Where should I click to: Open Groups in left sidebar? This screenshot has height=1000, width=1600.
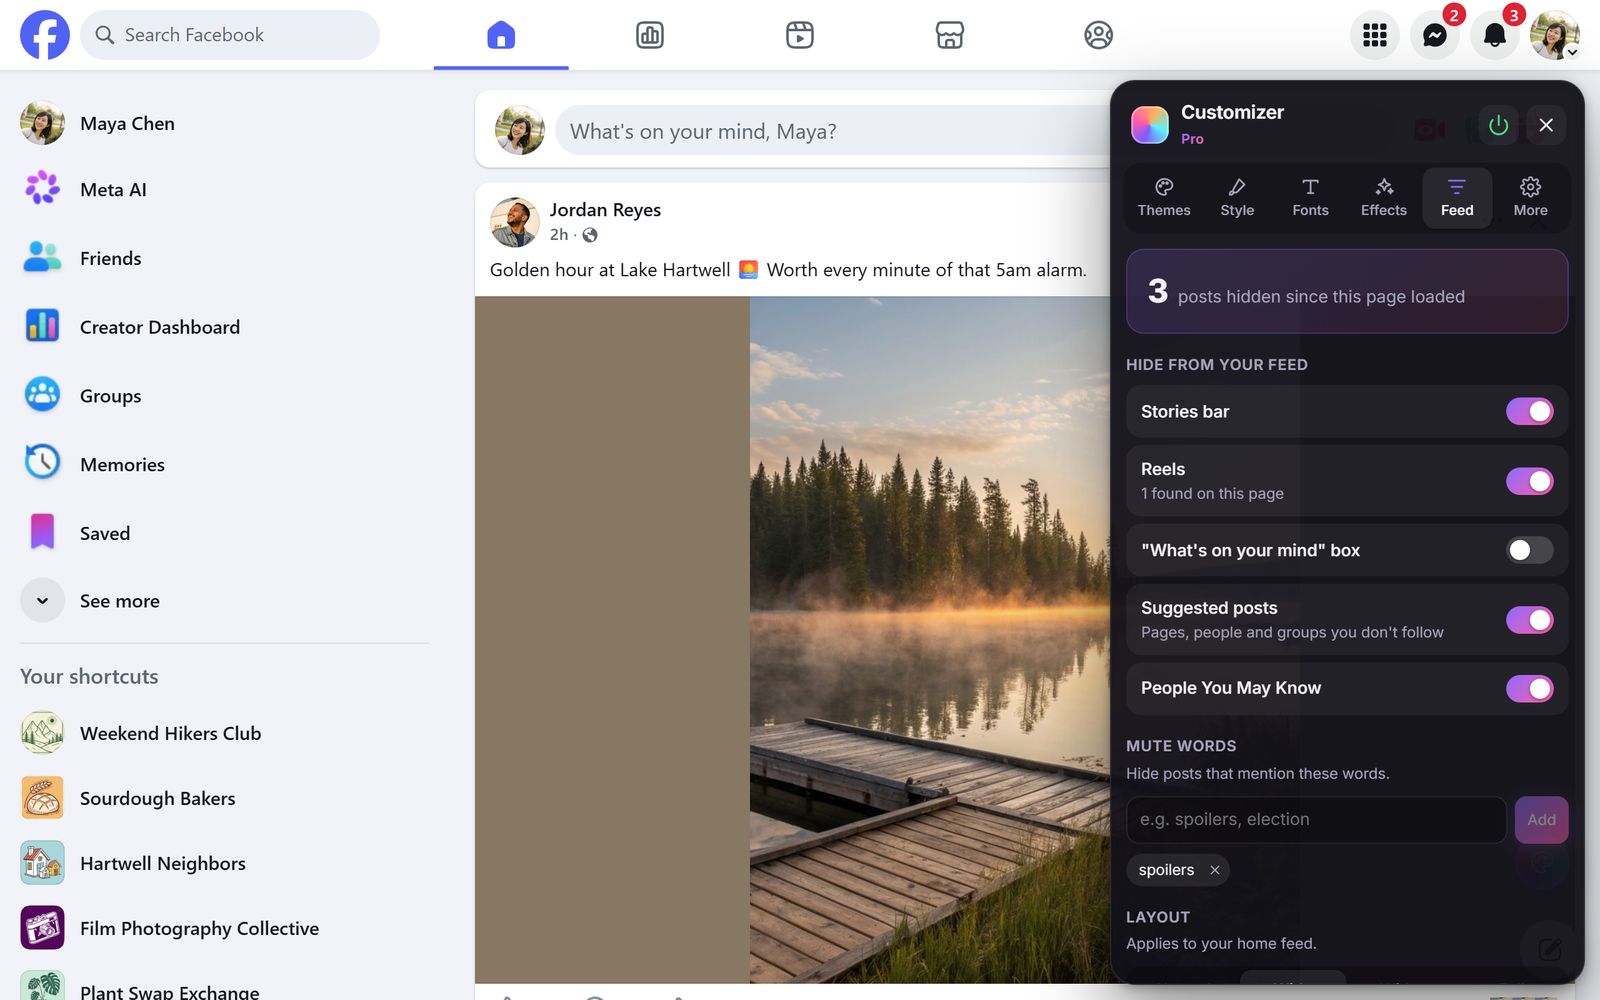[x=225, y=395]
